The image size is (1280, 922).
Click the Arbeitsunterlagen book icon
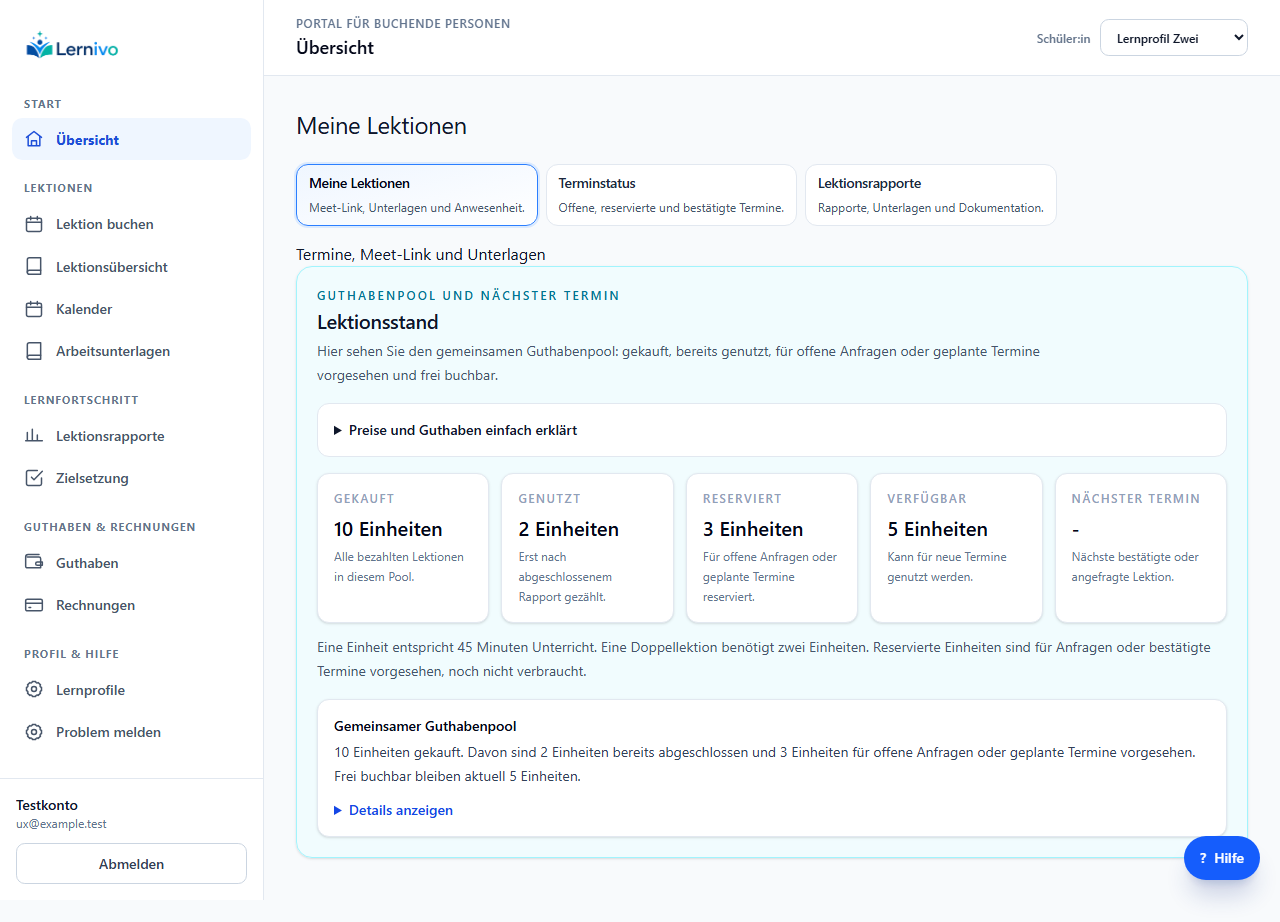(34, 351)
